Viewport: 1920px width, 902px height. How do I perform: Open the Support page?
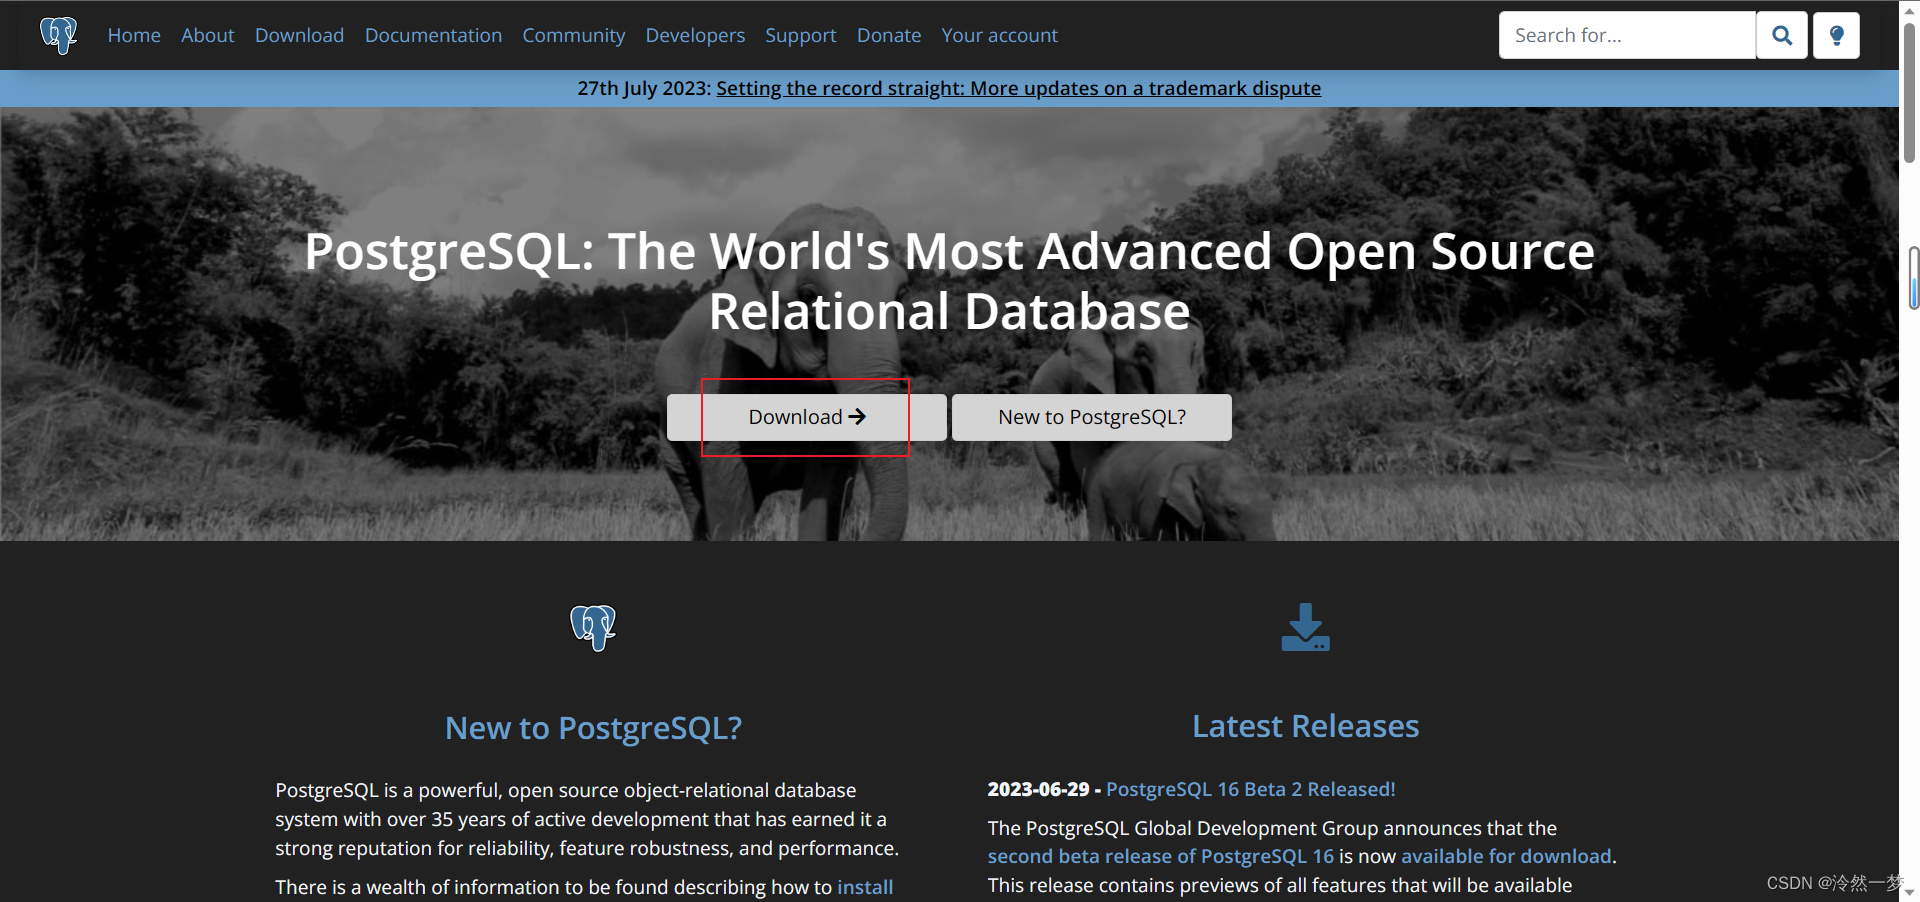point(801,35)
